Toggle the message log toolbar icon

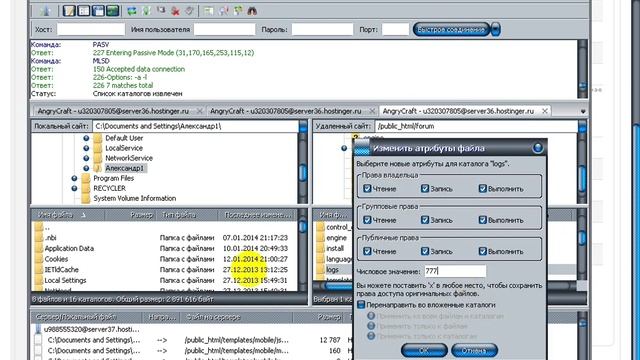point(69,11)
